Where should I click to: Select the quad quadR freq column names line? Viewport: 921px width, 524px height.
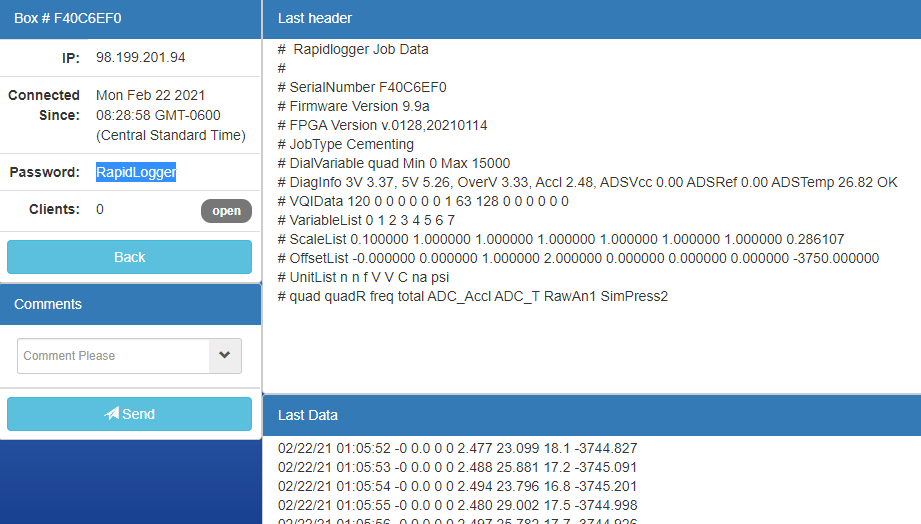[x=473, y=296]
